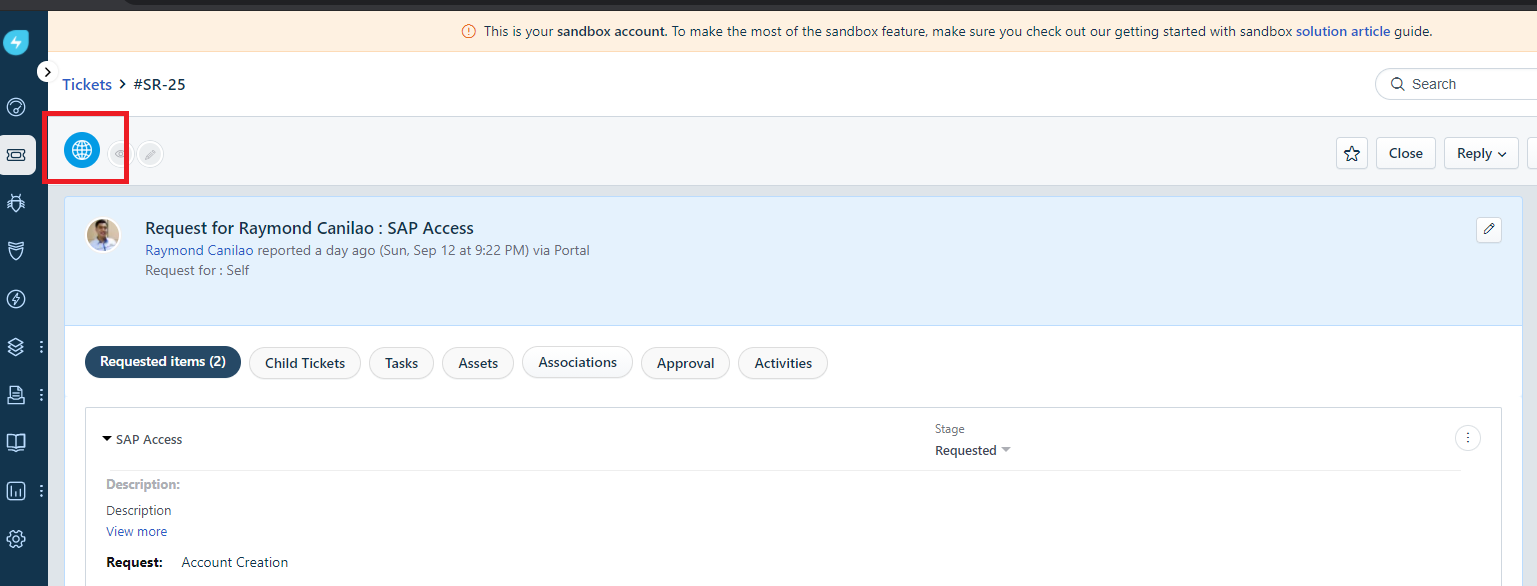This screenshot has width=1537, height=586.
Task: Open the Solutions book icon in sidebar
Action: 16,443
